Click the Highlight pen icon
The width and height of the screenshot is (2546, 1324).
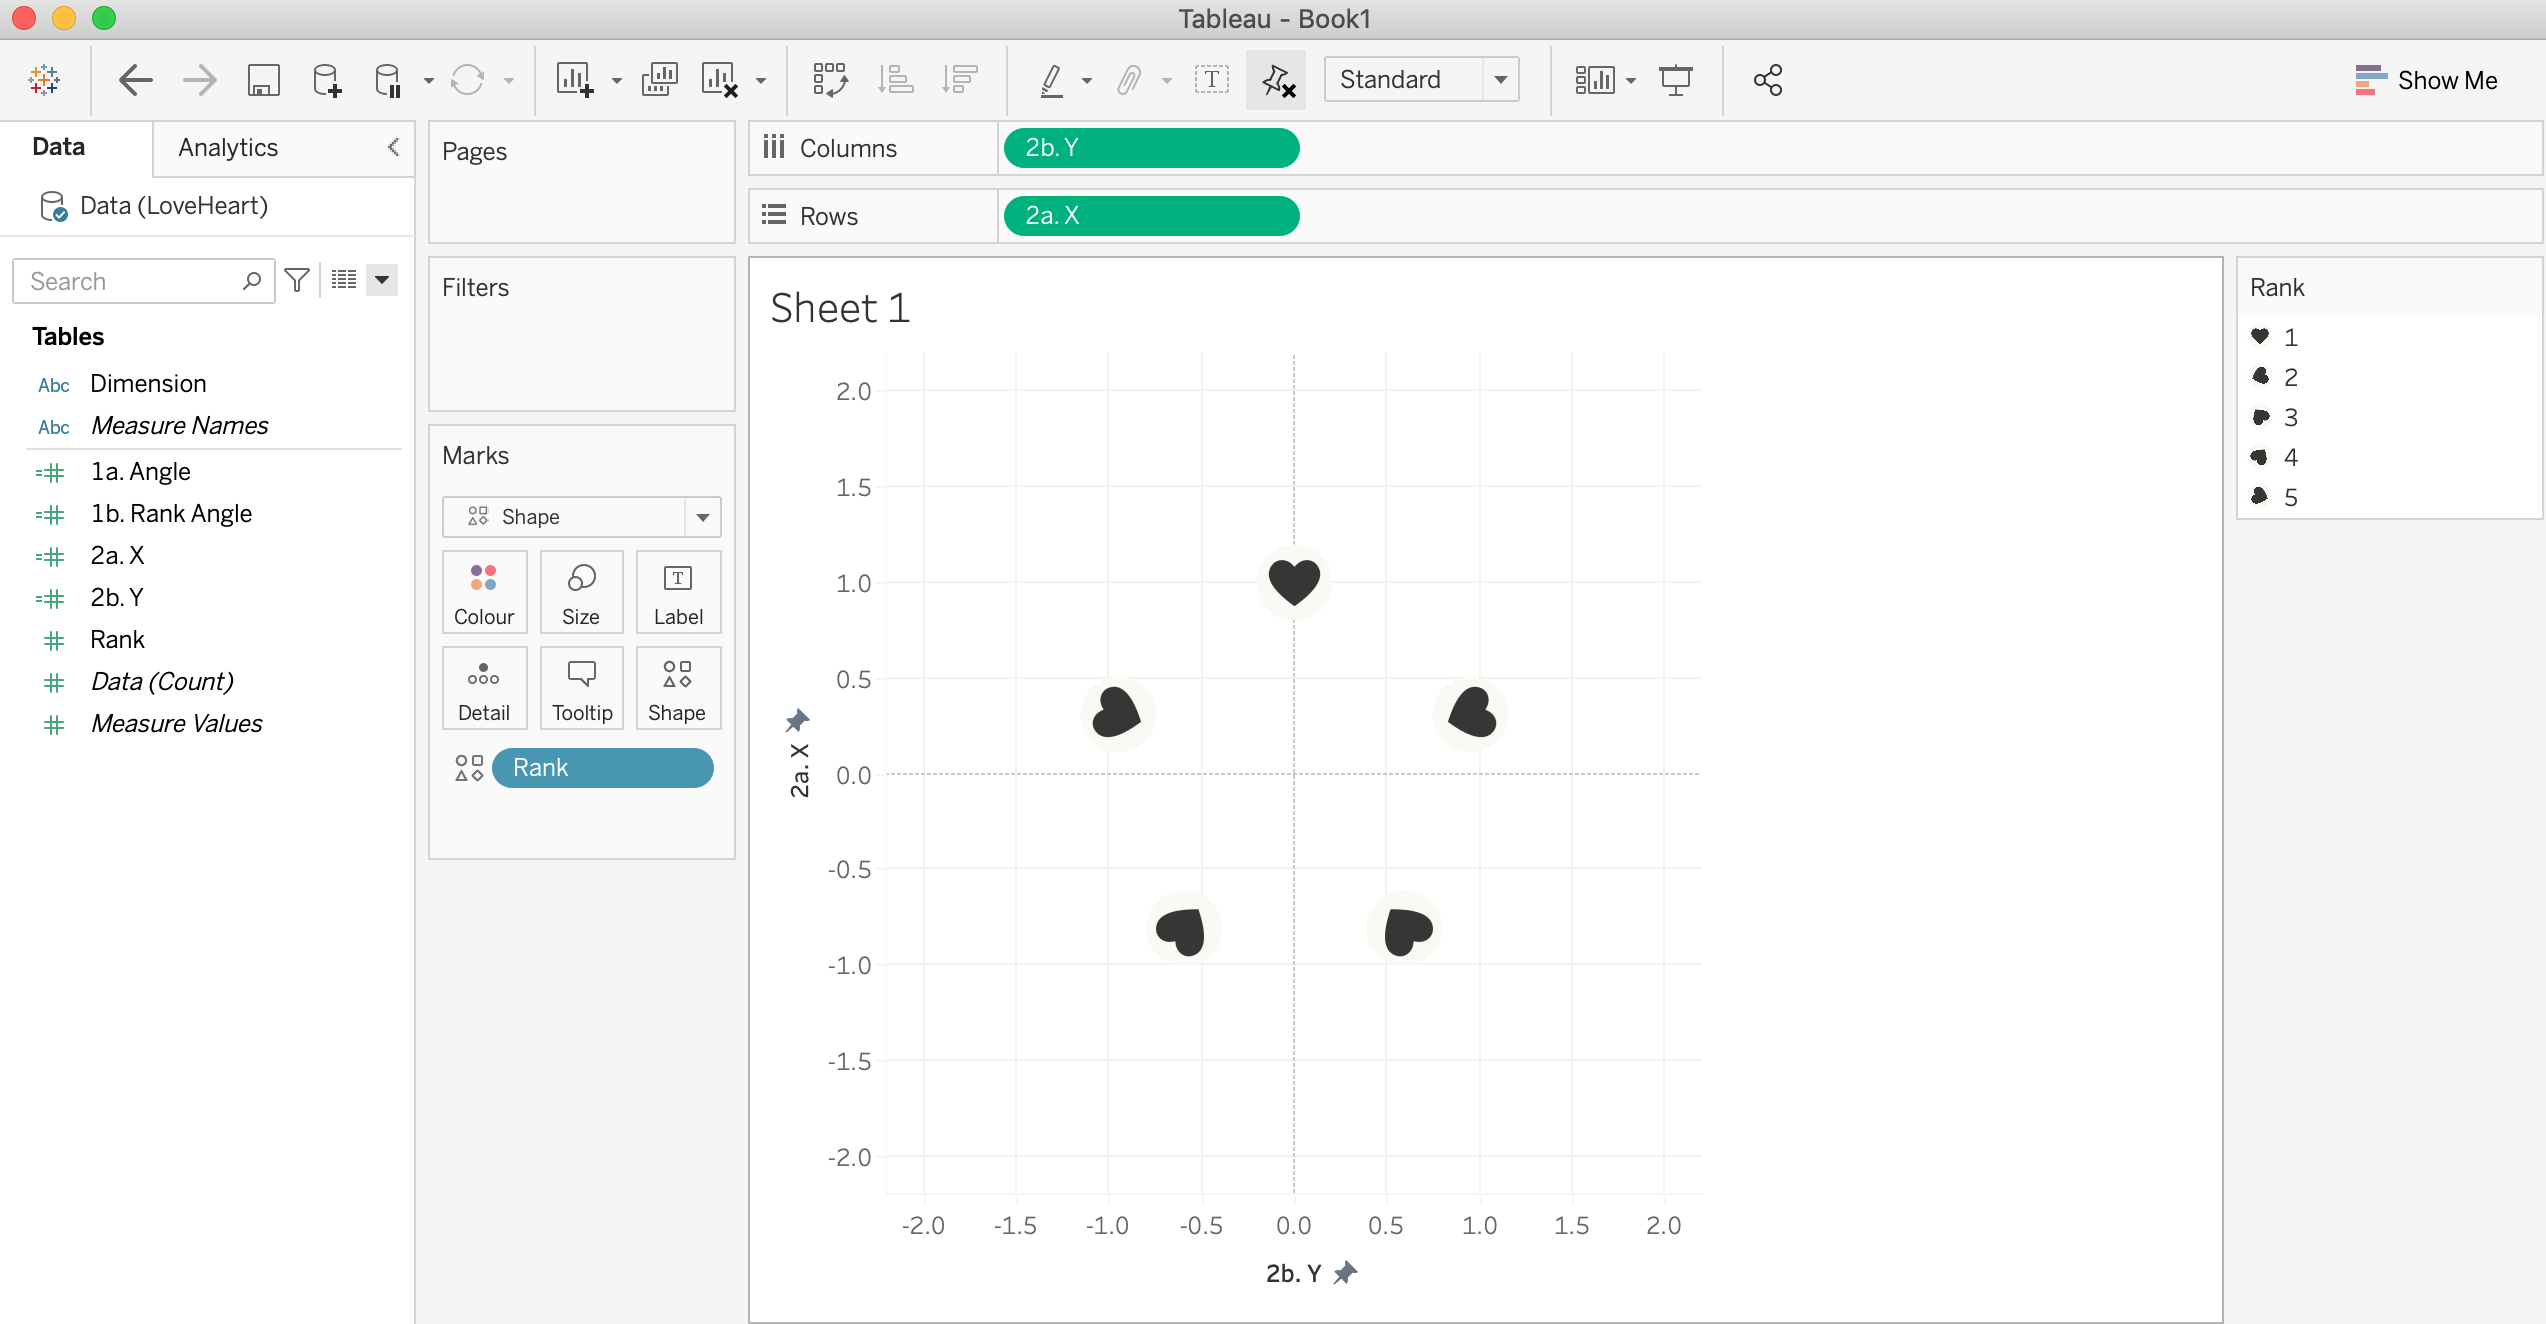tap(1051, 80)
